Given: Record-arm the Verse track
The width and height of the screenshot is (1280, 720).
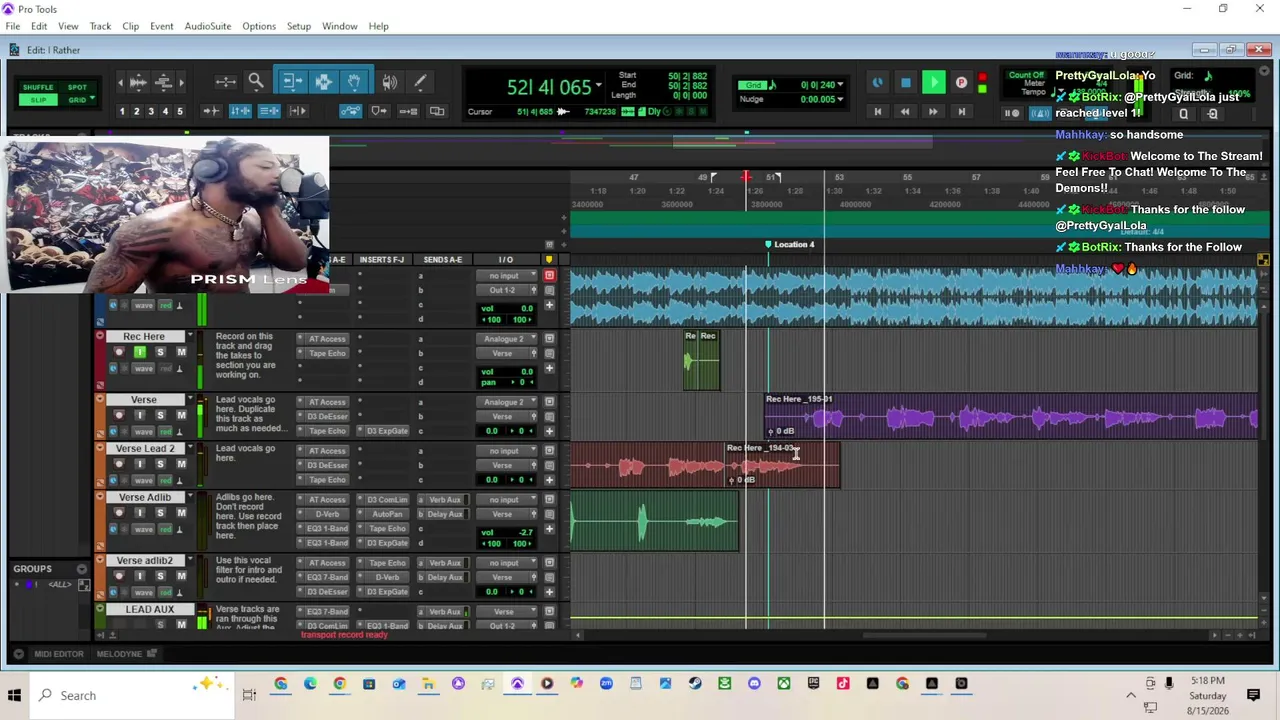Looking at the screenshot, I should point(119,415).
